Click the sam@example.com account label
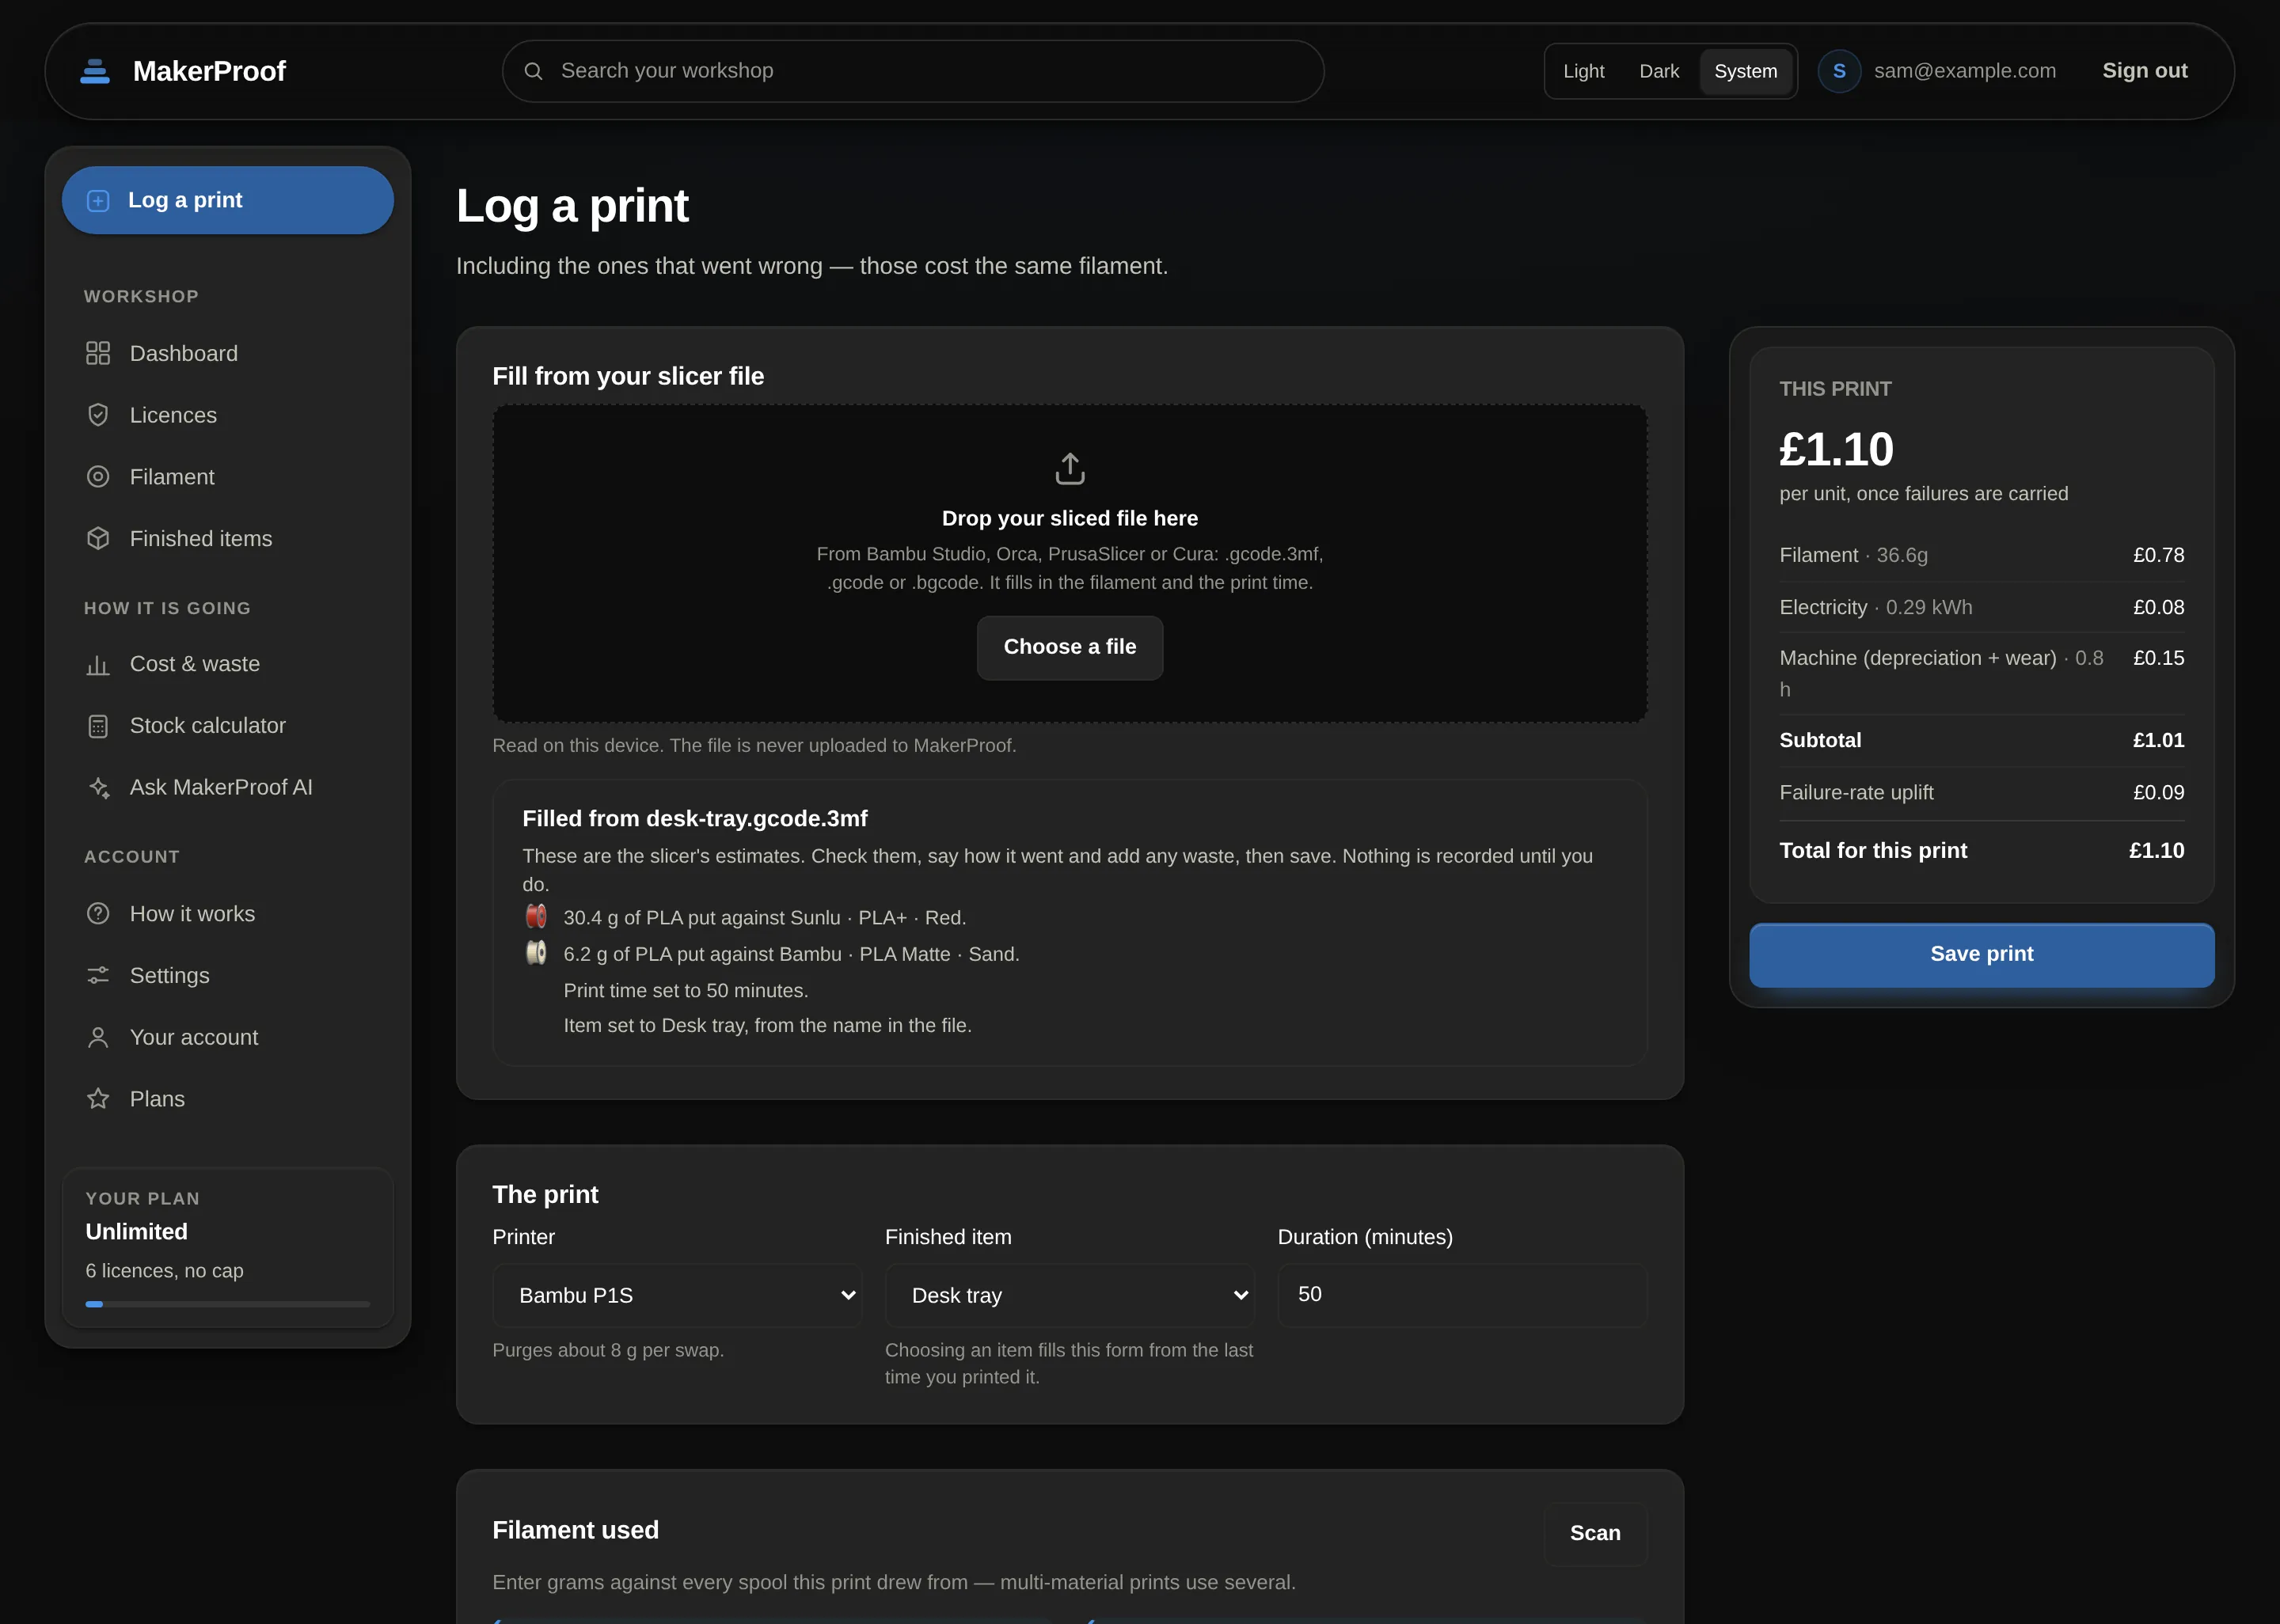Viewport: 2280px width, 1624px height. (x=1965, y=71)
